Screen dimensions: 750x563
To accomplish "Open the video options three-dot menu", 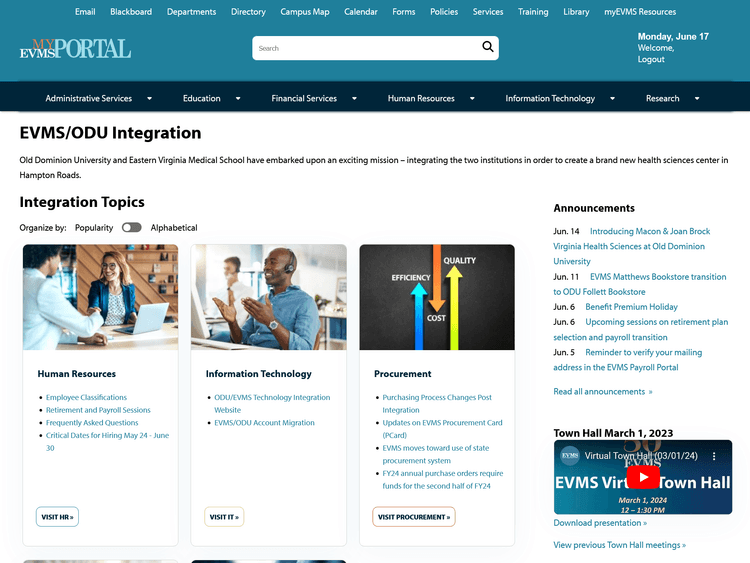I will [714, 456].
